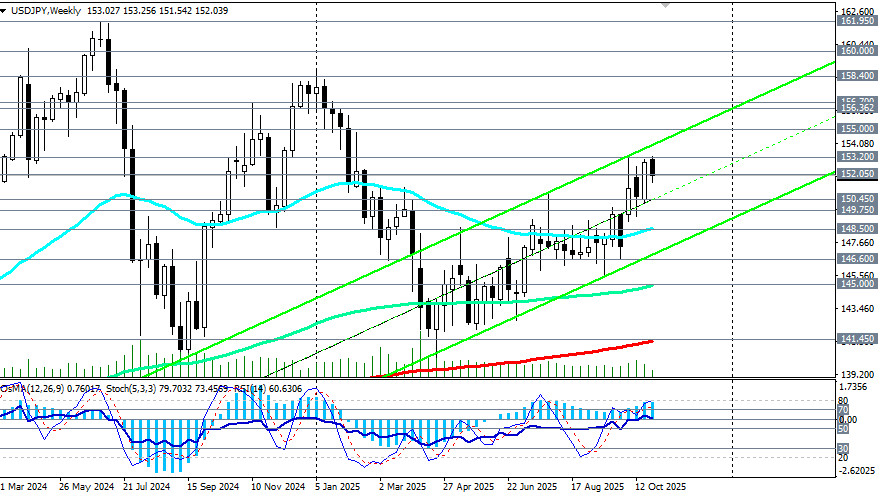This screenshot has height=498, width=880.
Task: Select the indicator level 50 label
Action: tap(843, 429)
